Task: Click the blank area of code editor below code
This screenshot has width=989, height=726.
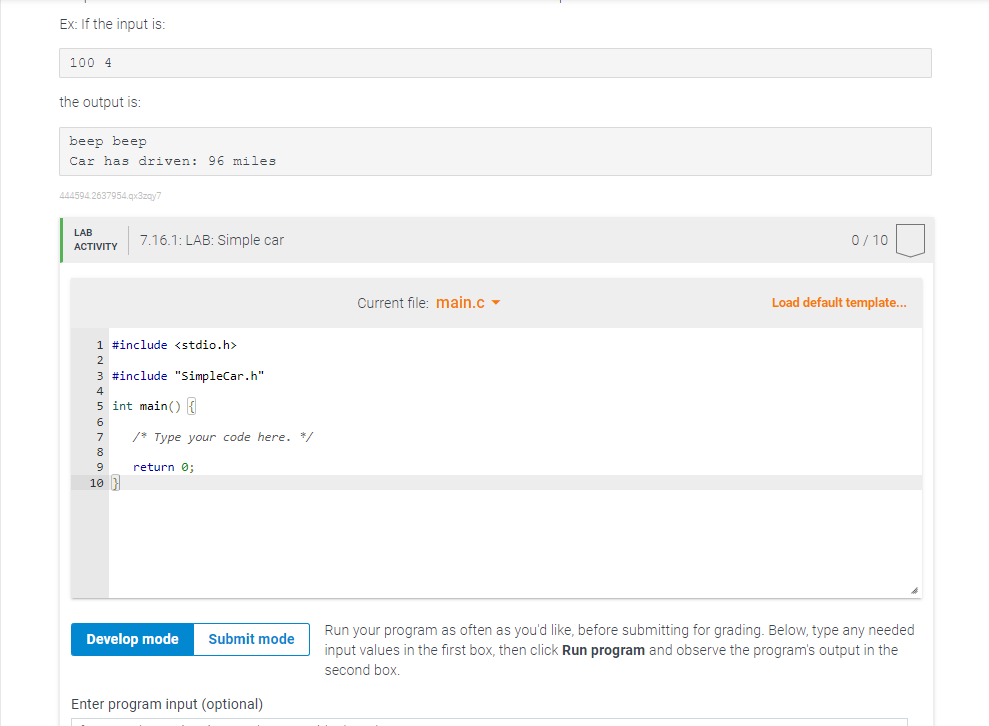Action: tap(515, 544)
